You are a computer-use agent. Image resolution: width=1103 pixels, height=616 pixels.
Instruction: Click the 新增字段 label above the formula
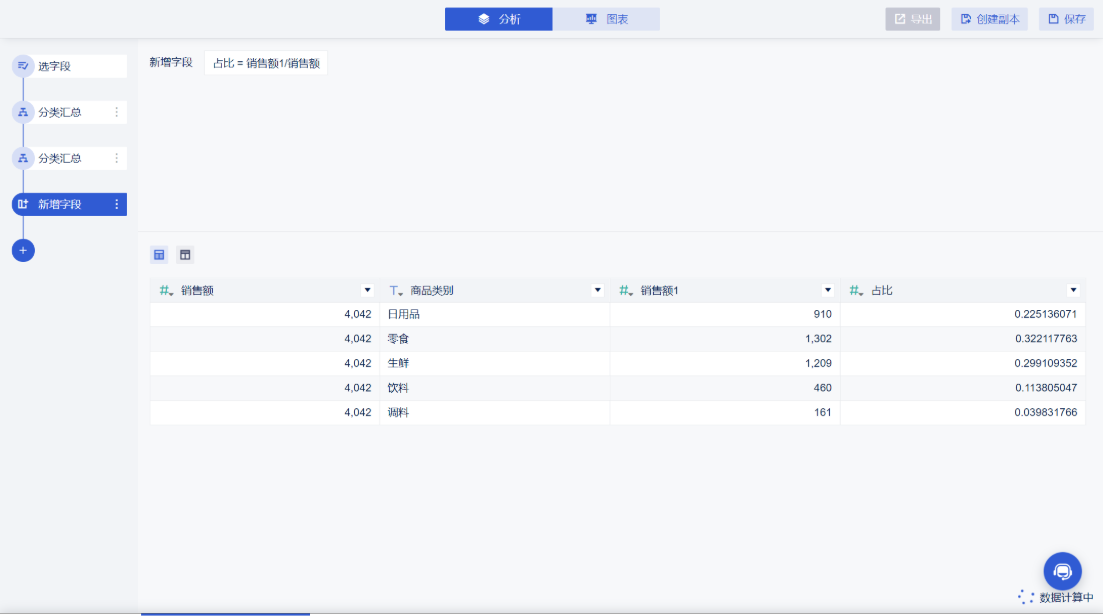[171, 63]
